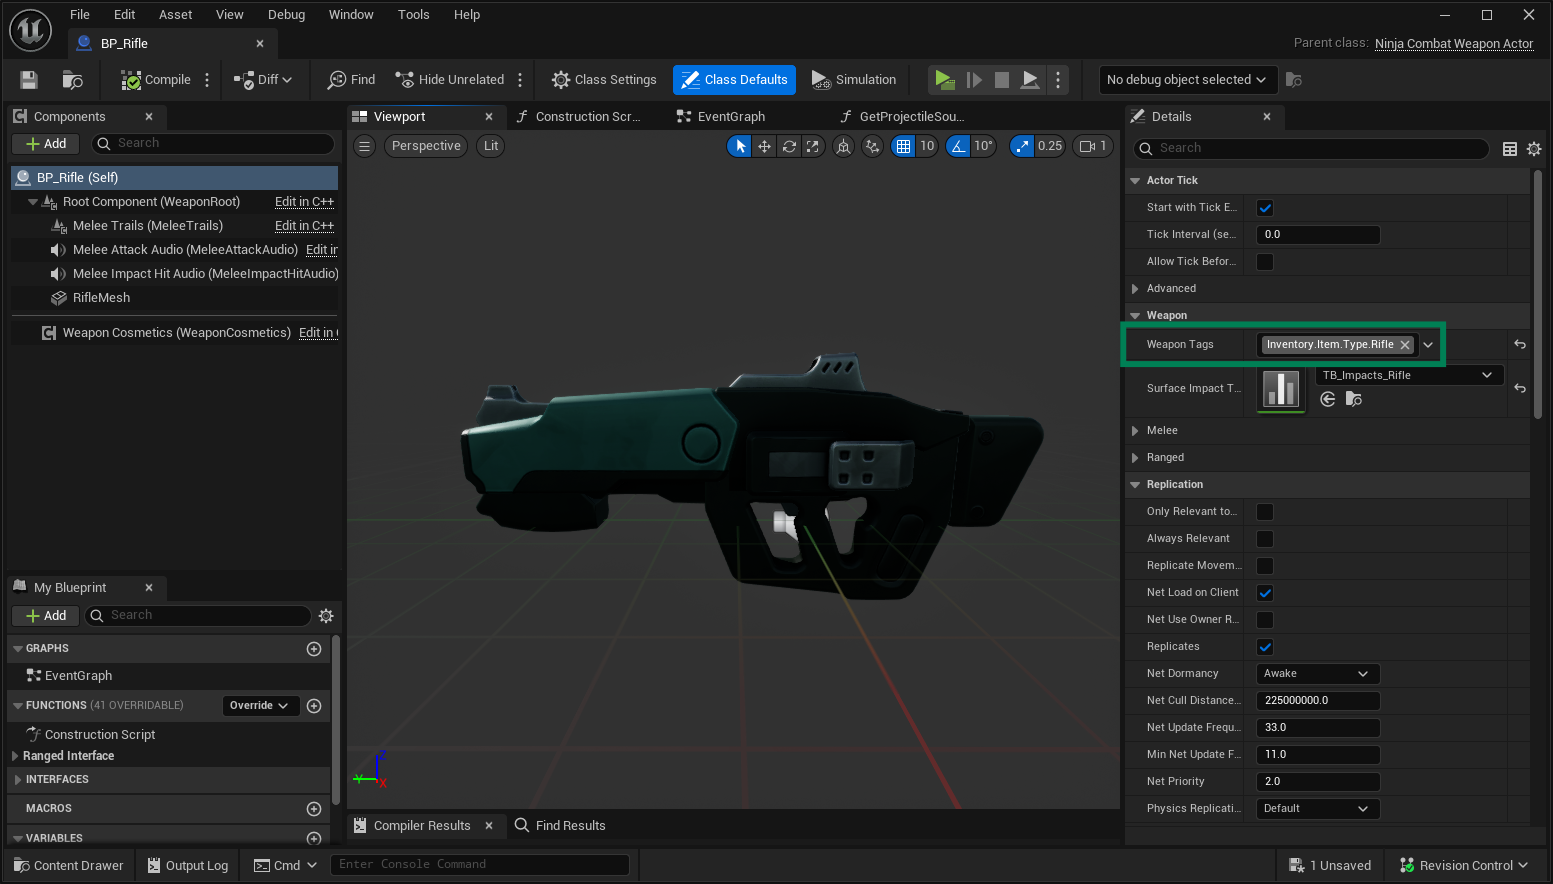Click the TB_Impacts_Rifle asset thumbnail
The height and width of the screenshot is (884, 1553).
pyautogui.click(x=1281, y=389)
